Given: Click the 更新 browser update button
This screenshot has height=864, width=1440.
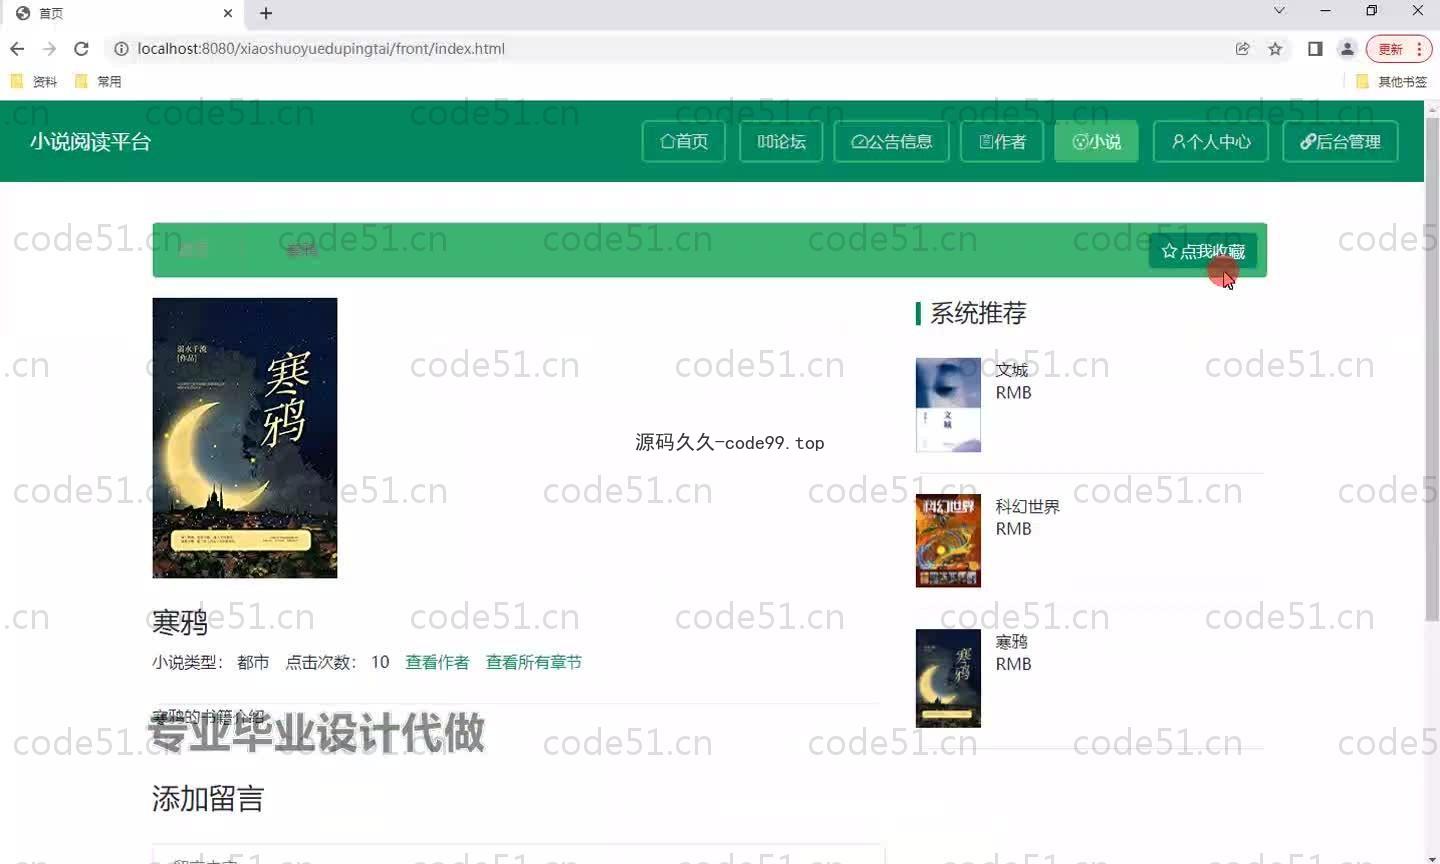Looking at the screenshot, I should click(1399, 48).
